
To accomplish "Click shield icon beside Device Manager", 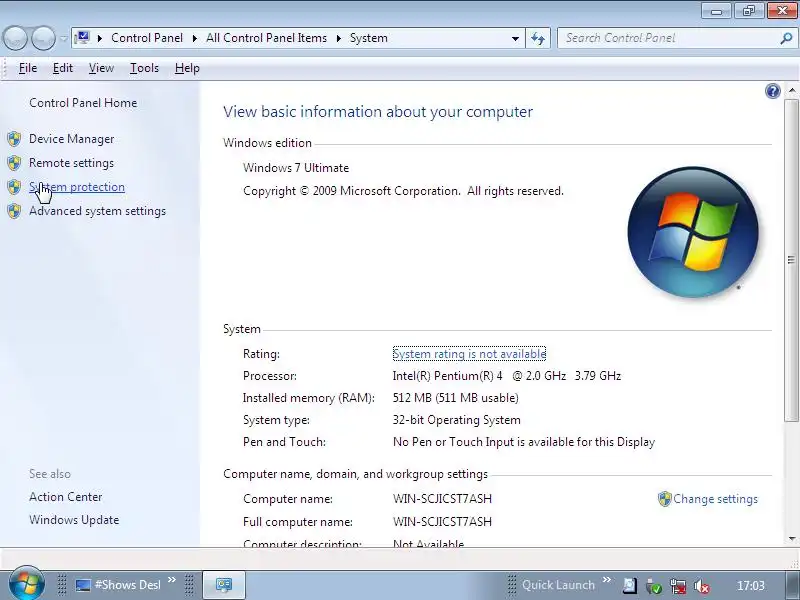I will pyautogui.click(x=14, y=139).
